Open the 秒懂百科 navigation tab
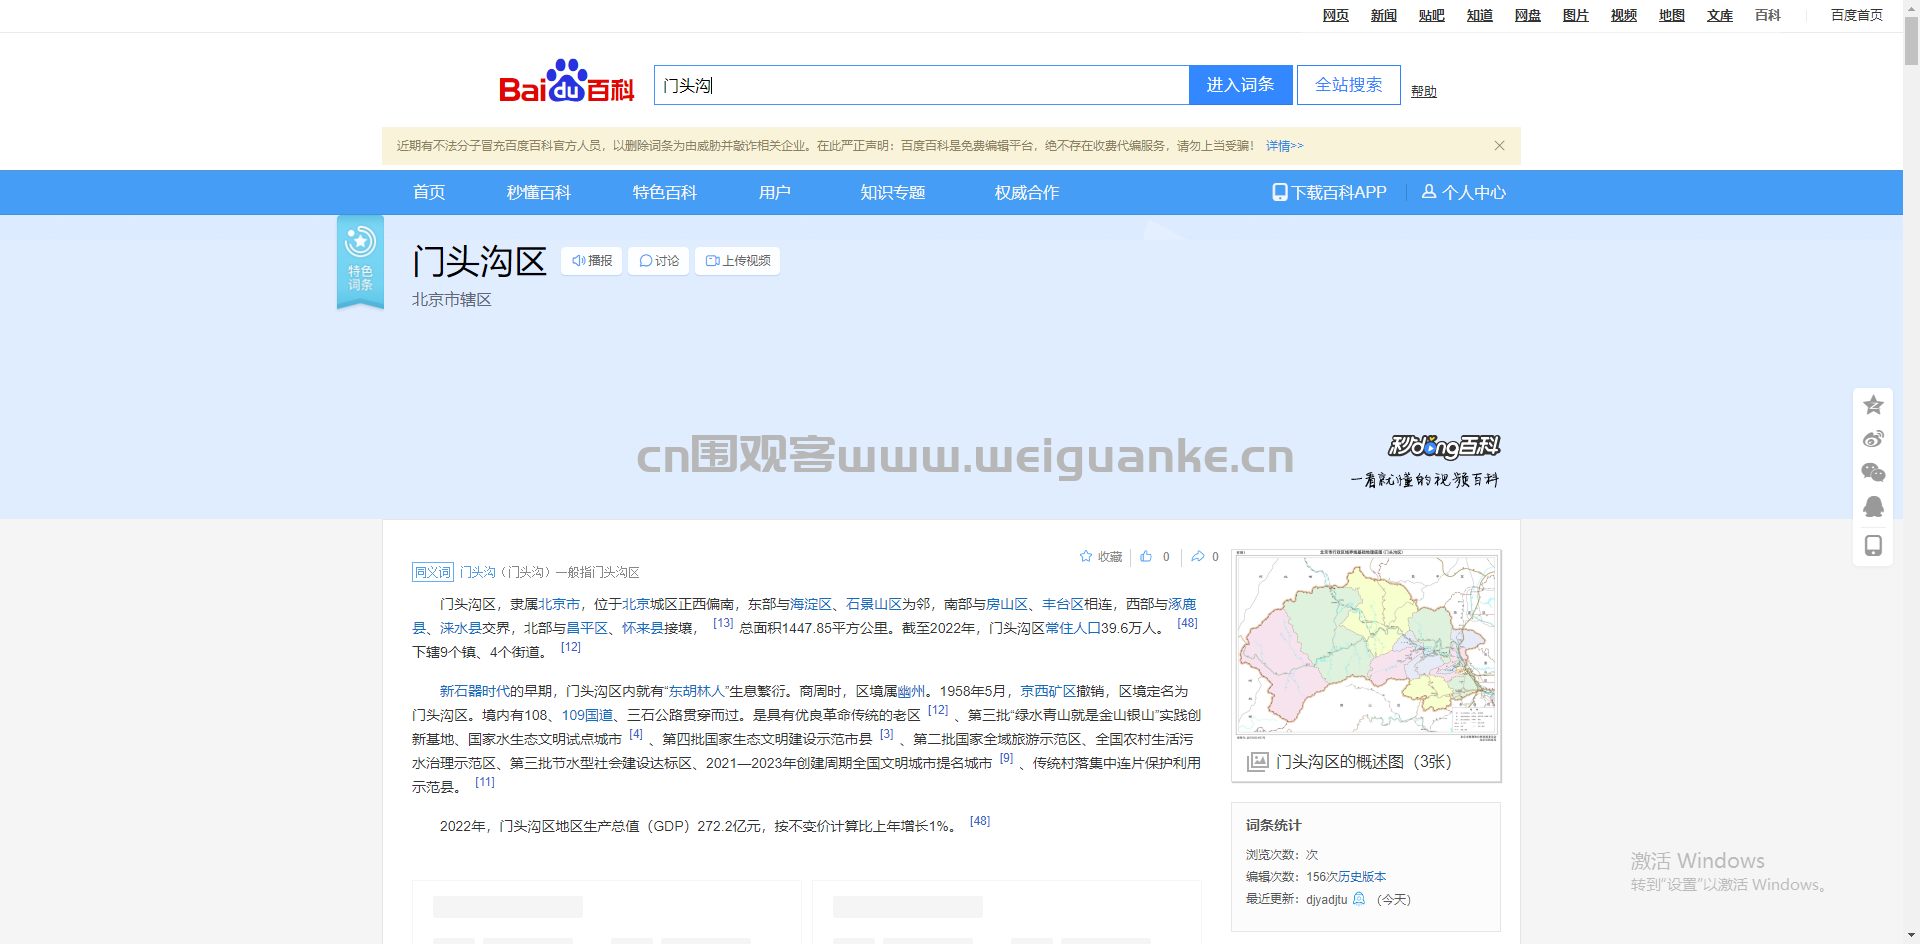The image size is (1920, 944). click(538, 192)
